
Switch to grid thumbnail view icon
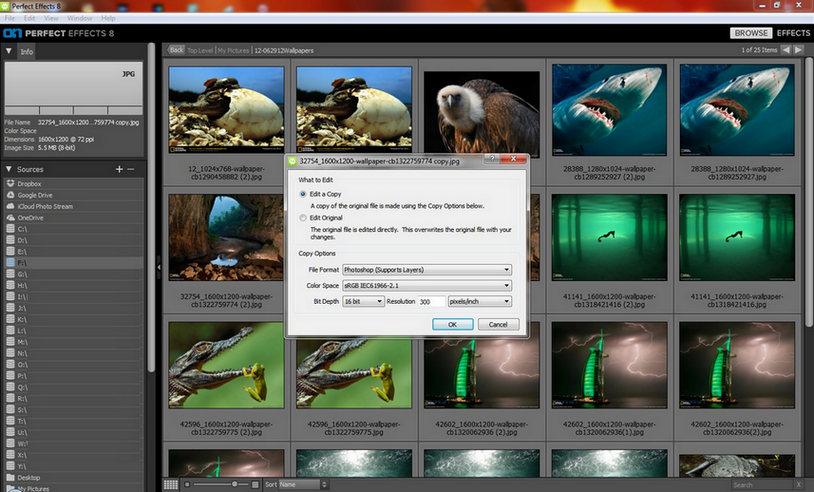[171, 484]
